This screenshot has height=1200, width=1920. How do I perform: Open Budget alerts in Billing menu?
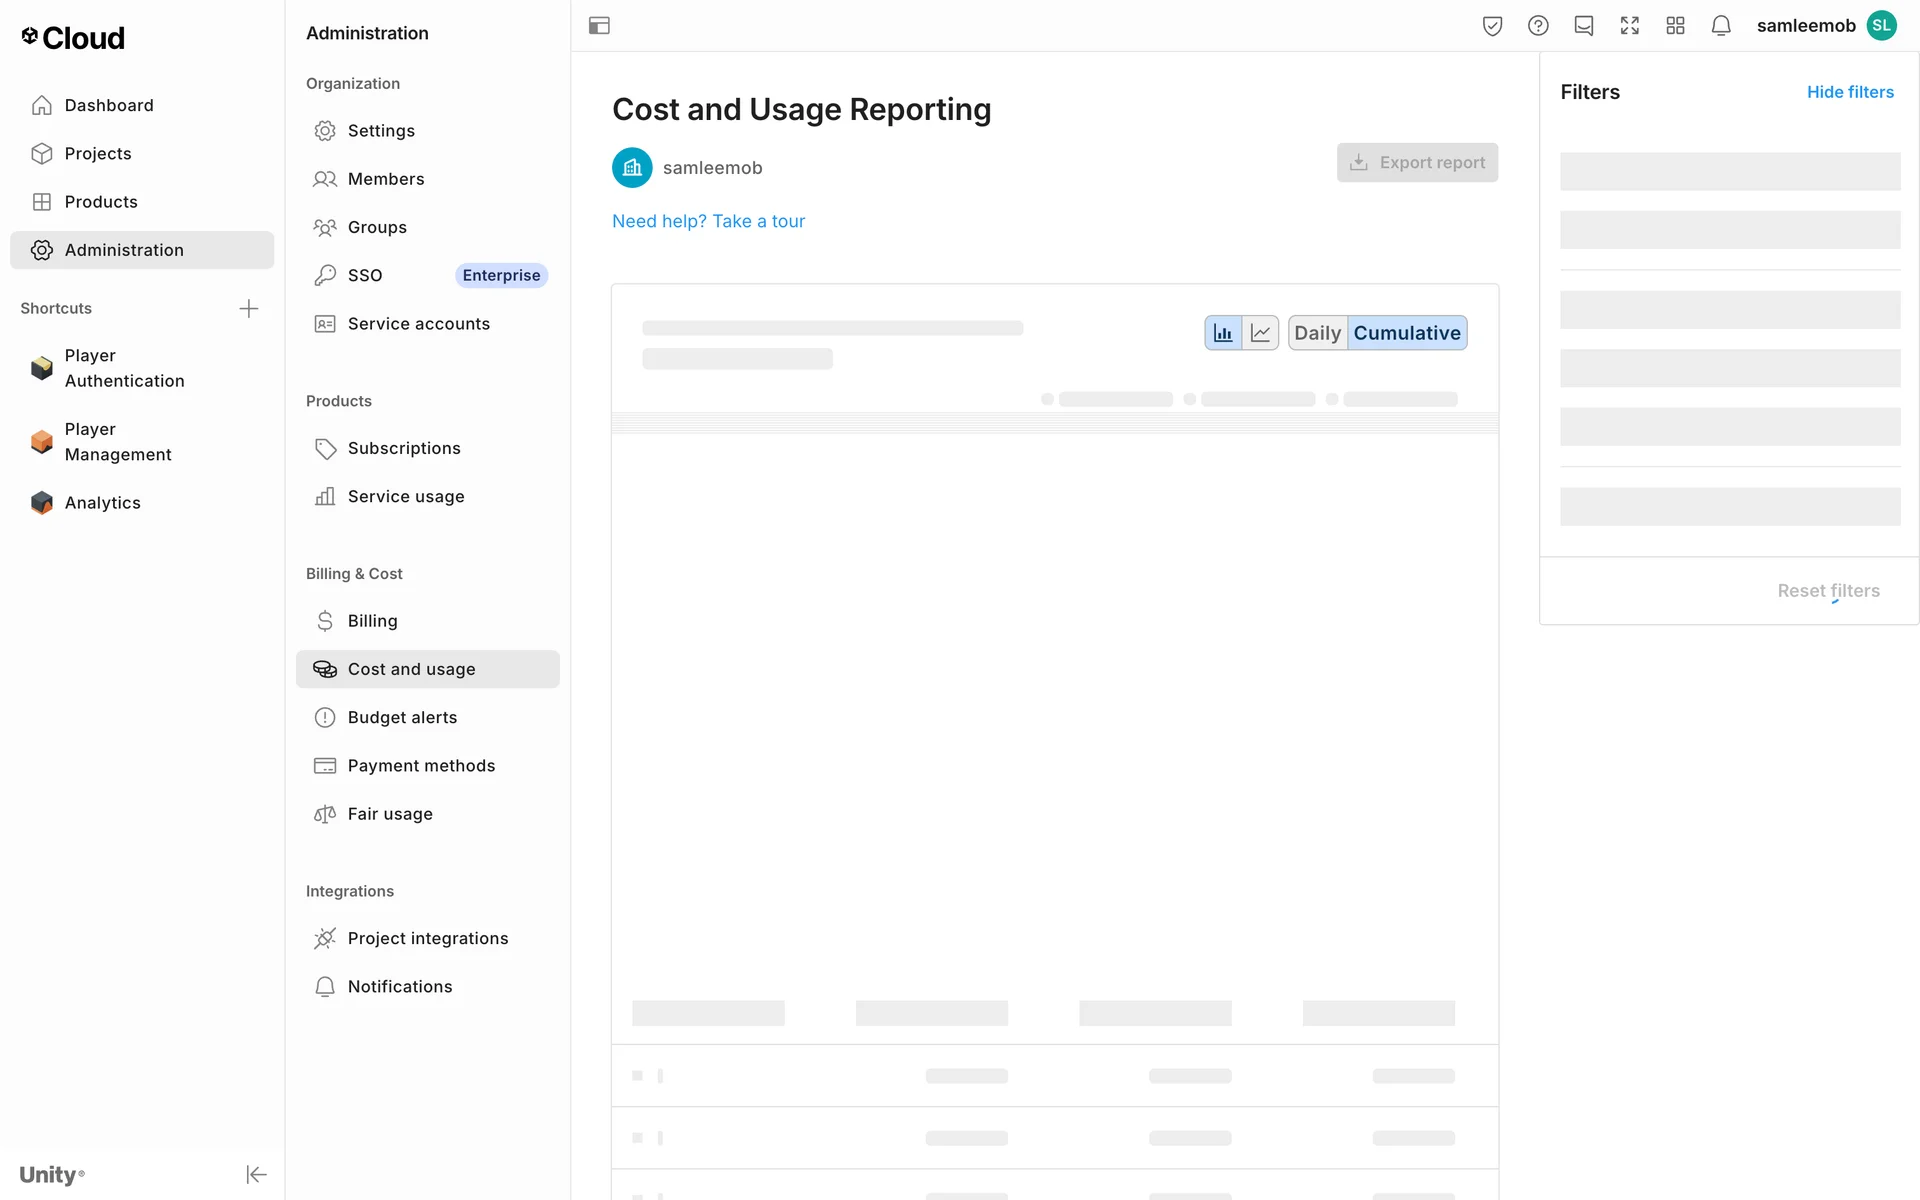(x=402, y=717)
